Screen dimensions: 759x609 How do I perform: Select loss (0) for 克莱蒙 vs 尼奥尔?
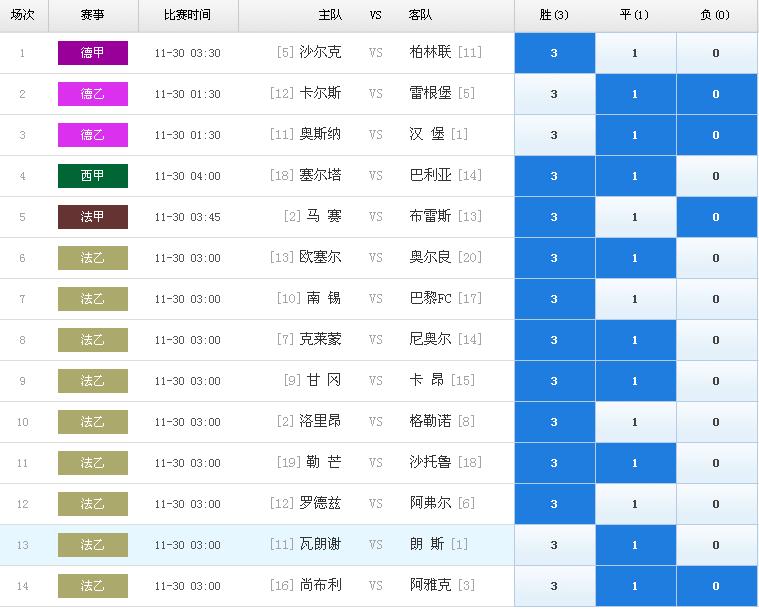click(716, 340)
